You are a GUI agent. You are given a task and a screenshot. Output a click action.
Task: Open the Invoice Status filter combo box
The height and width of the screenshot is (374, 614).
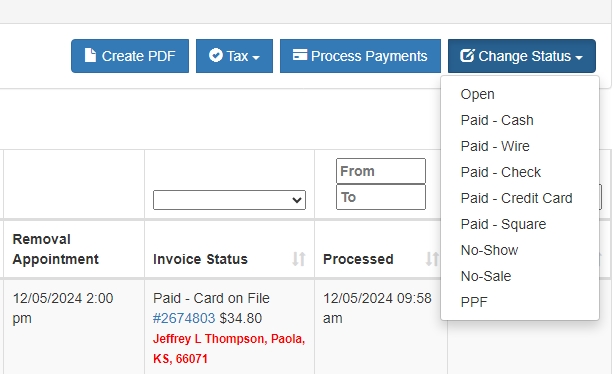point(229,200)
